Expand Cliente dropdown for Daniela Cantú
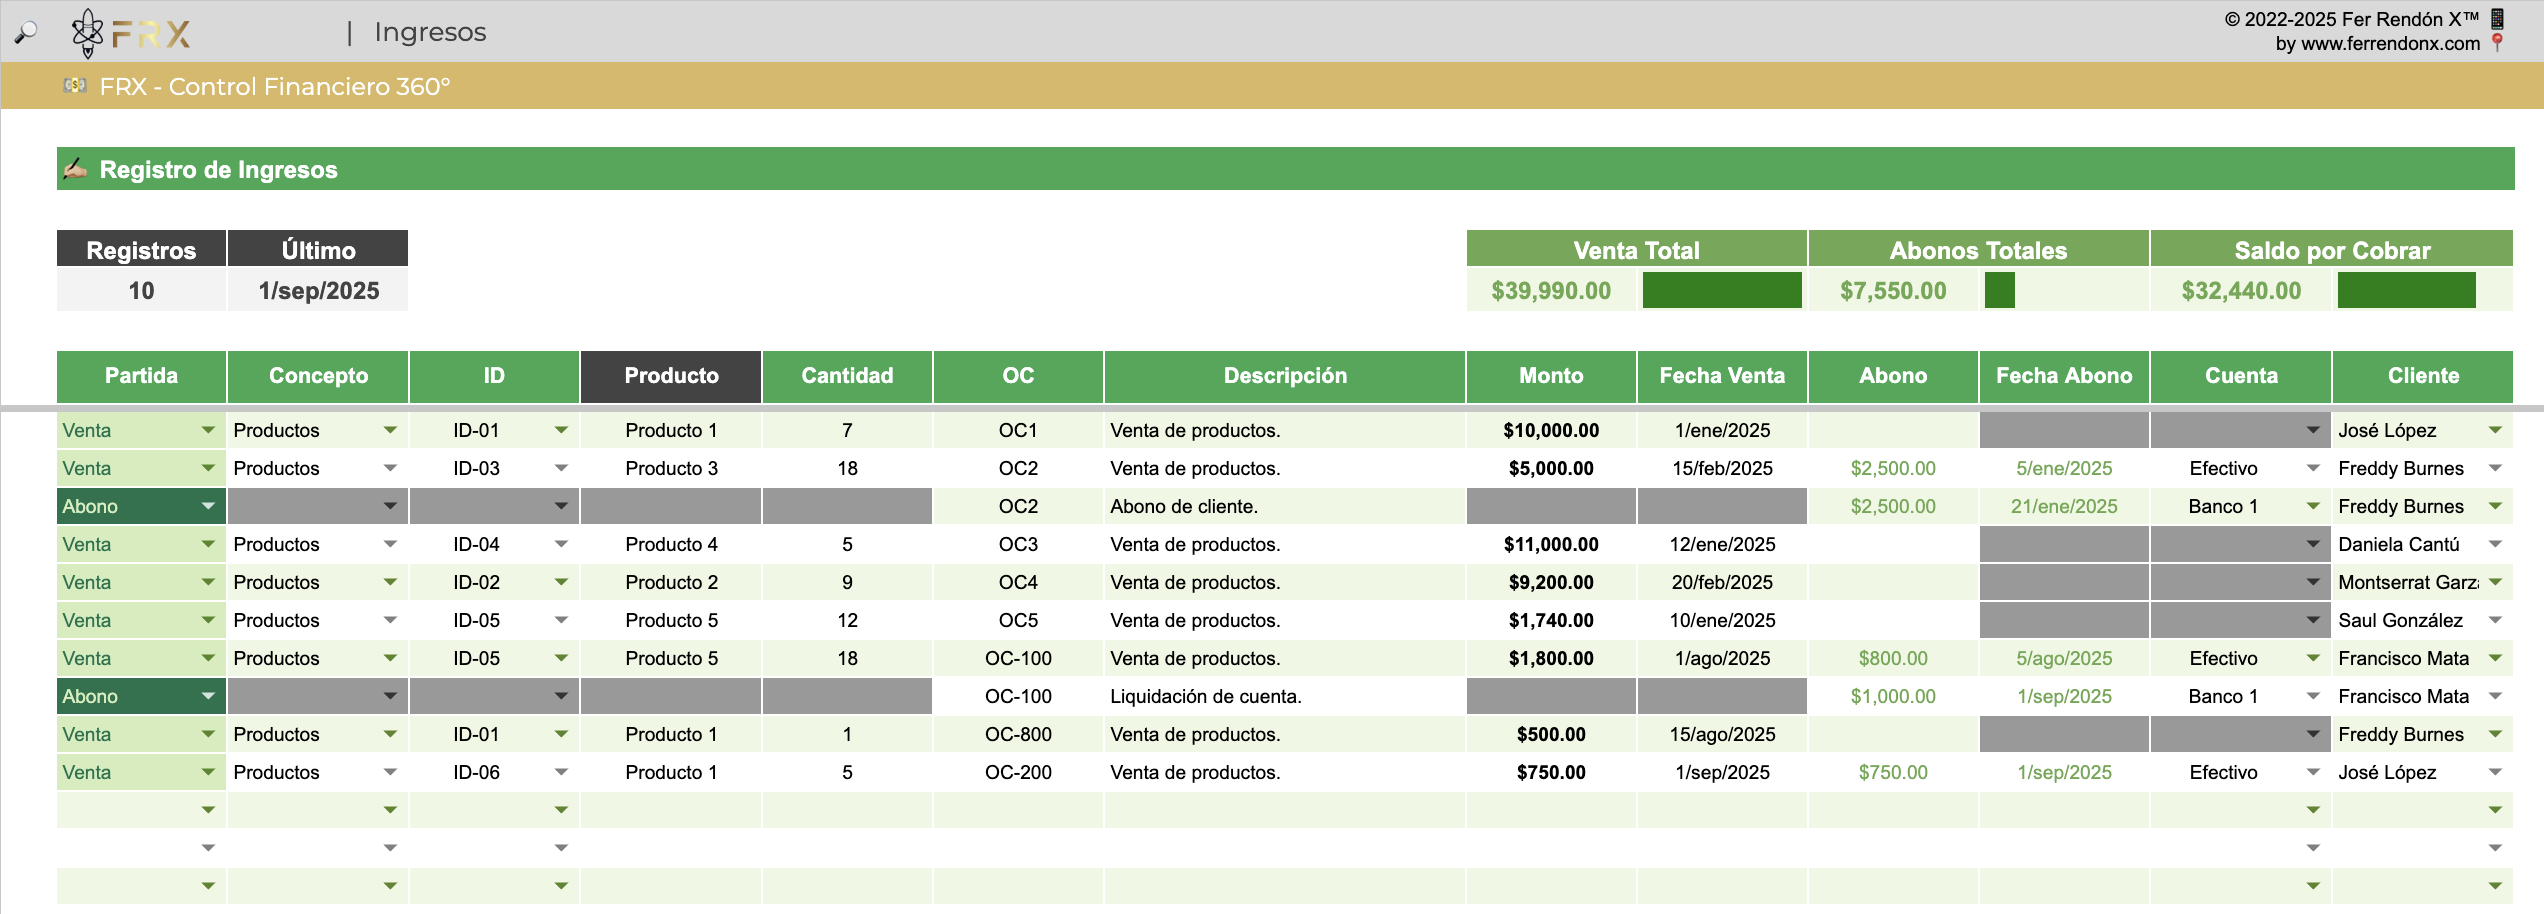 pyautogui.click(x=2494, y=544)
